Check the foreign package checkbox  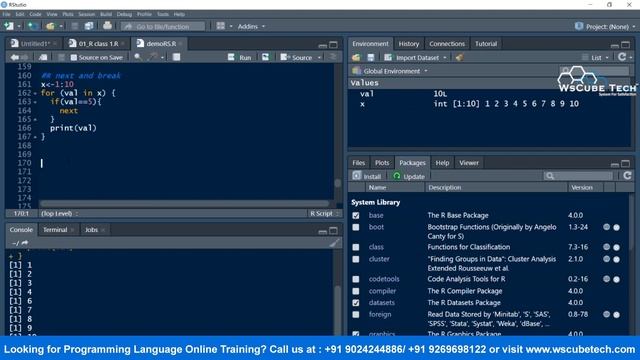click(356, 315)
